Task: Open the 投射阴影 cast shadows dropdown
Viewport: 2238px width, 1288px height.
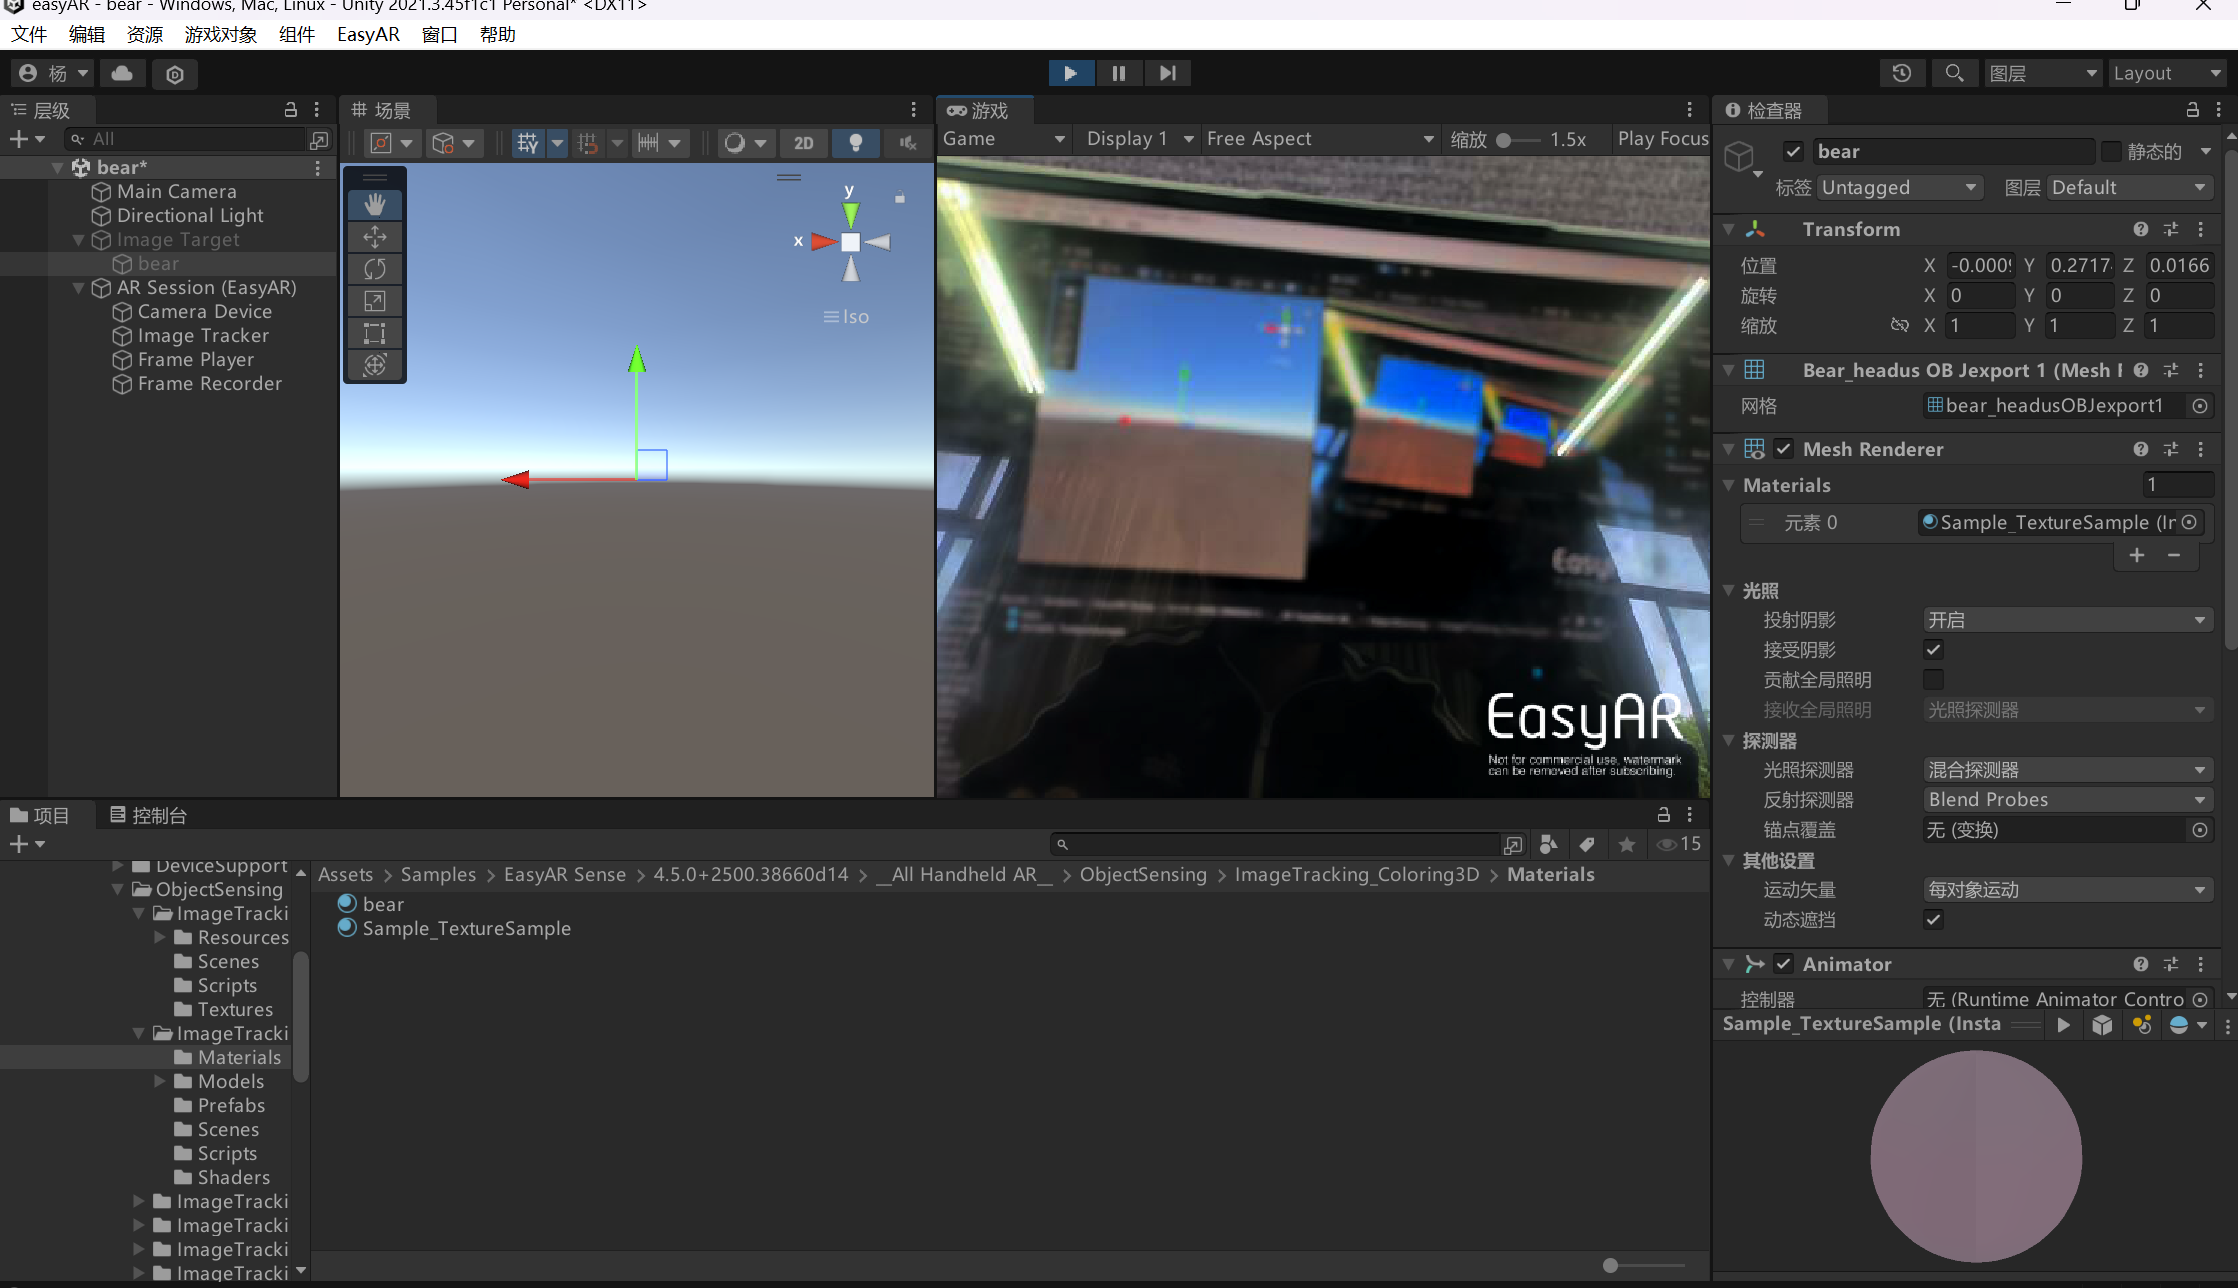Action: [2066, 620]
